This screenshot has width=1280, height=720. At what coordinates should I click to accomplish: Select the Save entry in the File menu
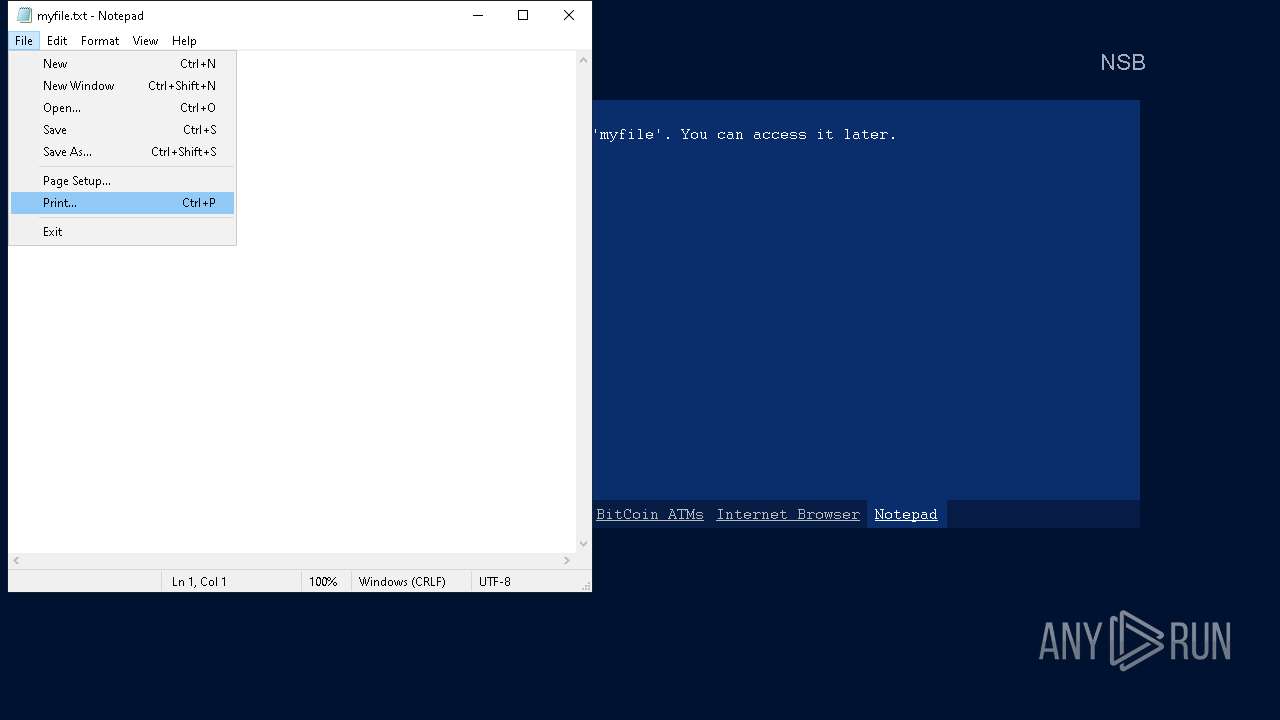pyautogui.click(x=122, y=130)
